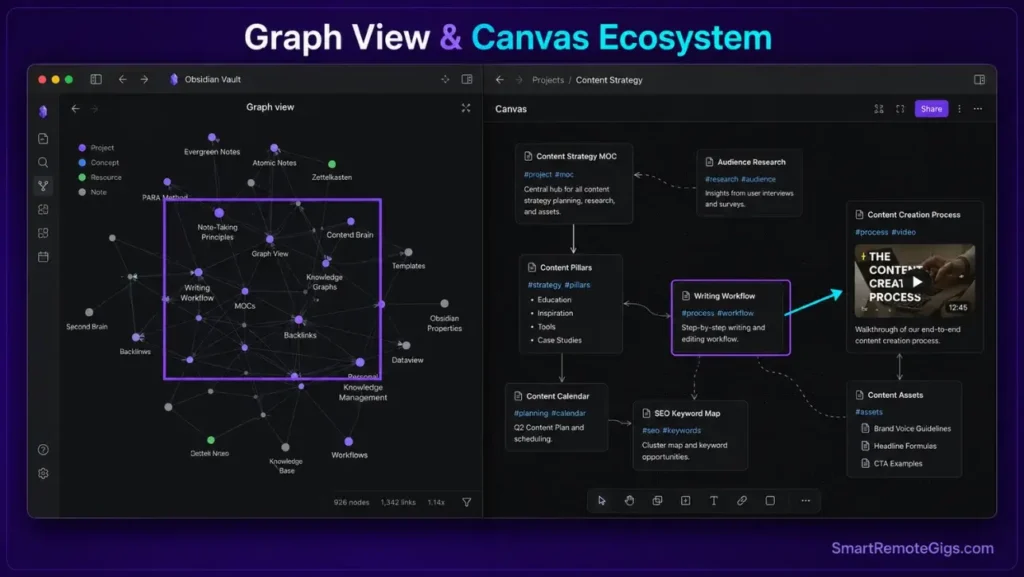Image resolution: width=1024 pixels, height=577 pixels.
Task: Open the help icon in left ribbon
Action: 43,450
